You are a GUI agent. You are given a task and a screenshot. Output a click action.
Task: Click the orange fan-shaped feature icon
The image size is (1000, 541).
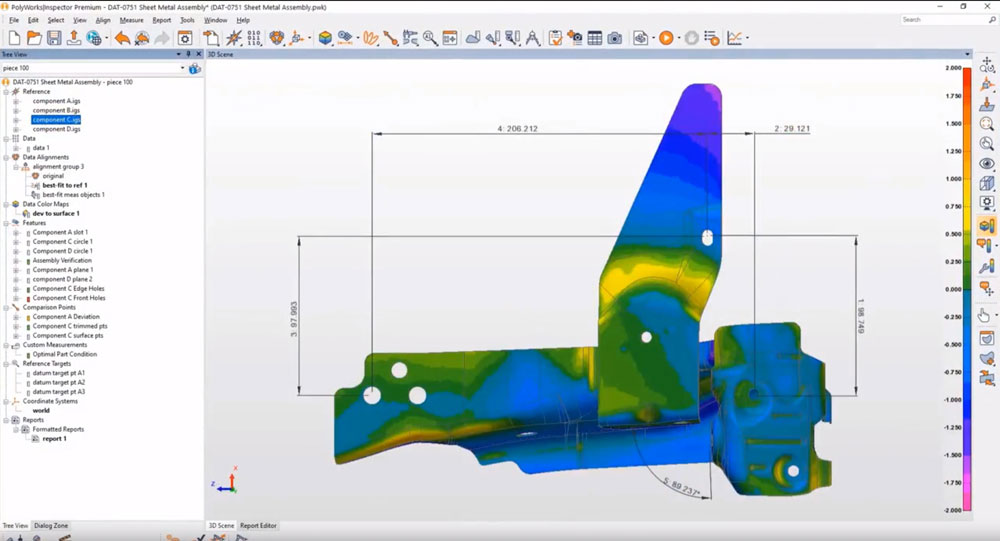371,38
